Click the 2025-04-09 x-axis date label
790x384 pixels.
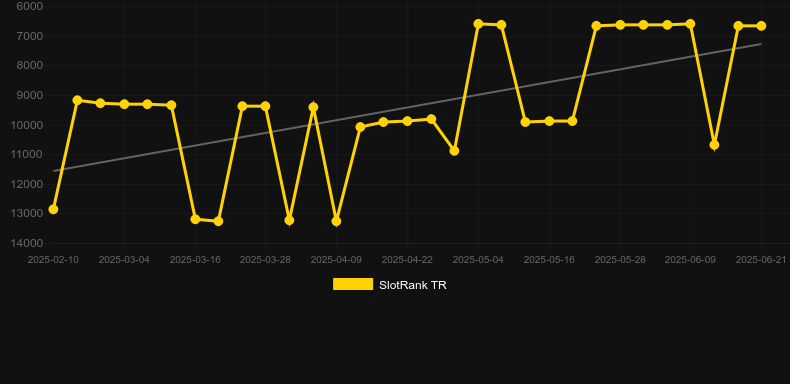pyautogui.click(x=336, y=260)
